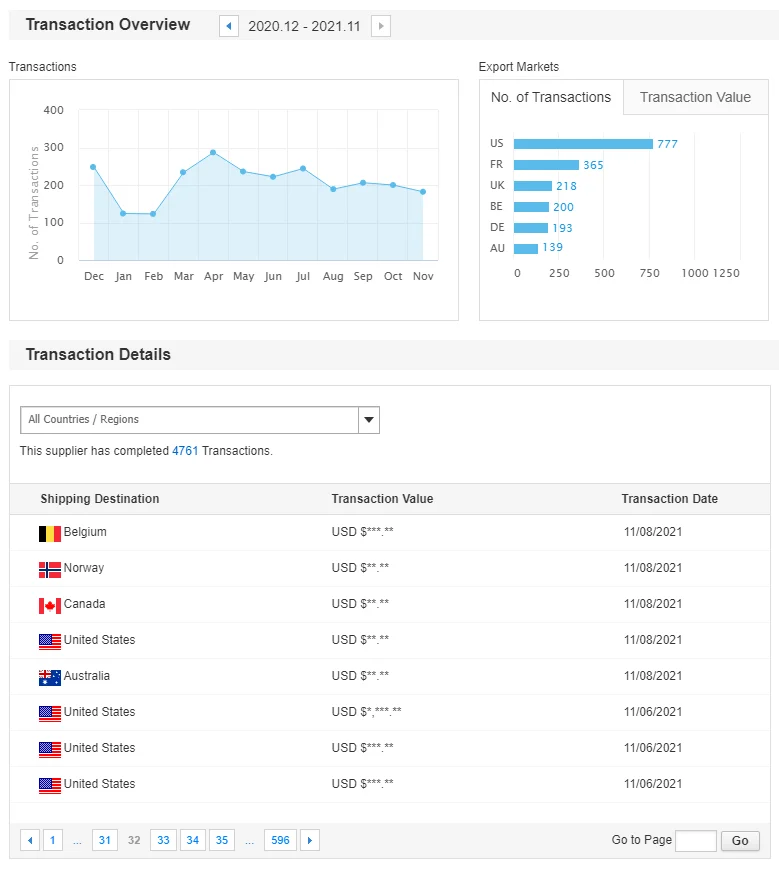
Task: Click the AU bar showing 139
Action: tap(526, 248)
